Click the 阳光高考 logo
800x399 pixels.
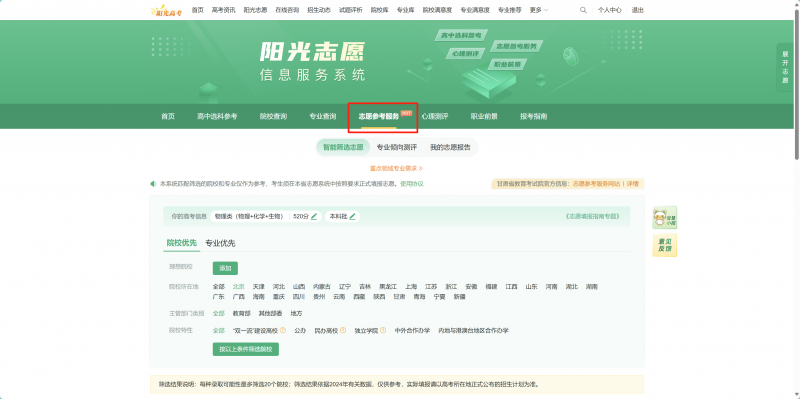pyautogui.click(x=167, y=10)
